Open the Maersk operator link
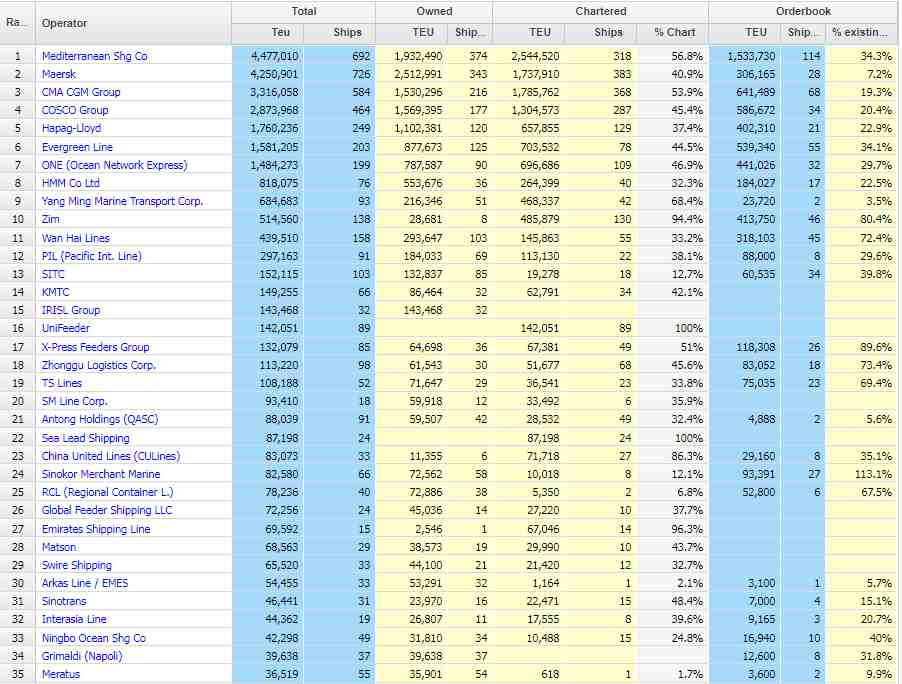Screen dimensions: 902x684 [59, 74]
